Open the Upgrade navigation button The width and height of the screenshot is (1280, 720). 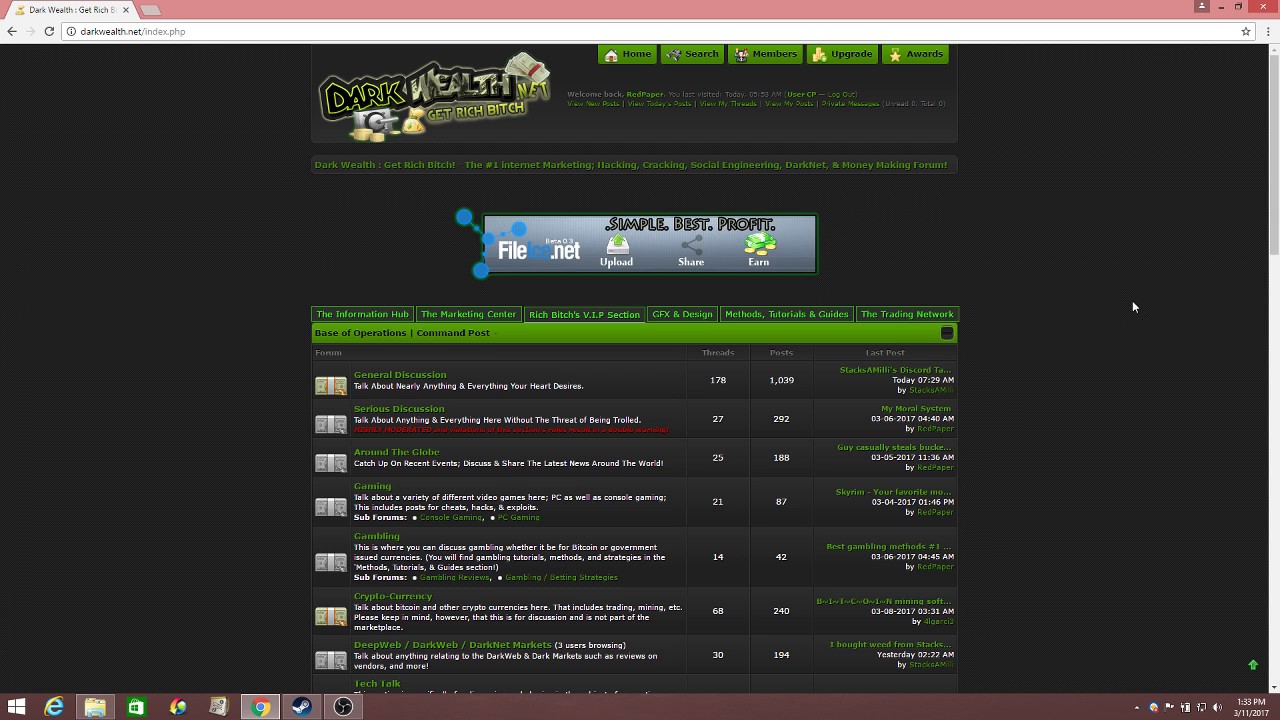pos(842,54)
